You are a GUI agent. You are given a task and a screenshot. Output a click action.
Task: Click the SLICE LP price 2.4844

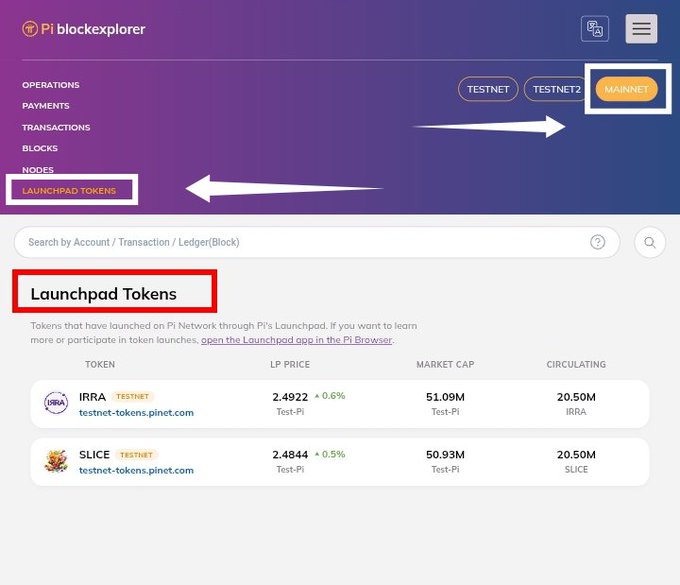point(290,454)
